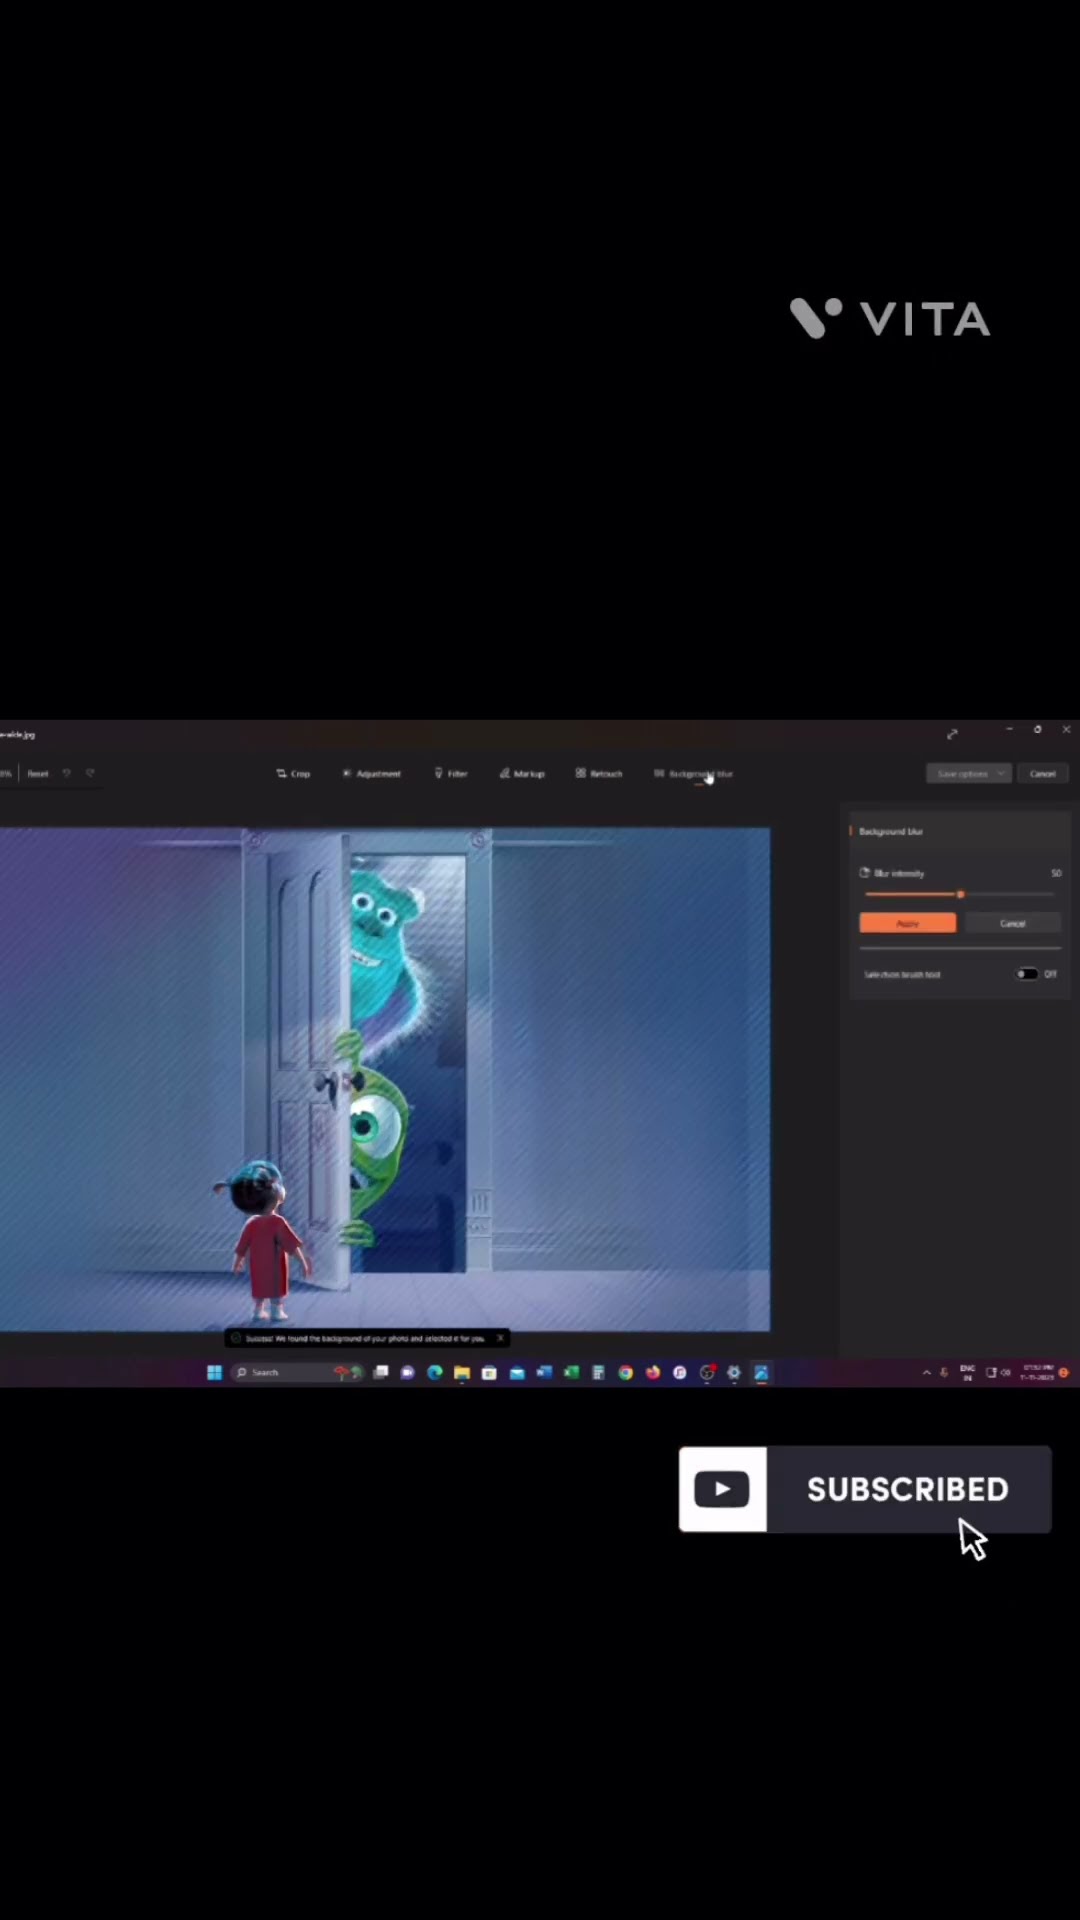Click the YouTube SUBSCRIBED button overlay
The width and height of the screenshot is (1080, 1920).
tap(865, 1489)
